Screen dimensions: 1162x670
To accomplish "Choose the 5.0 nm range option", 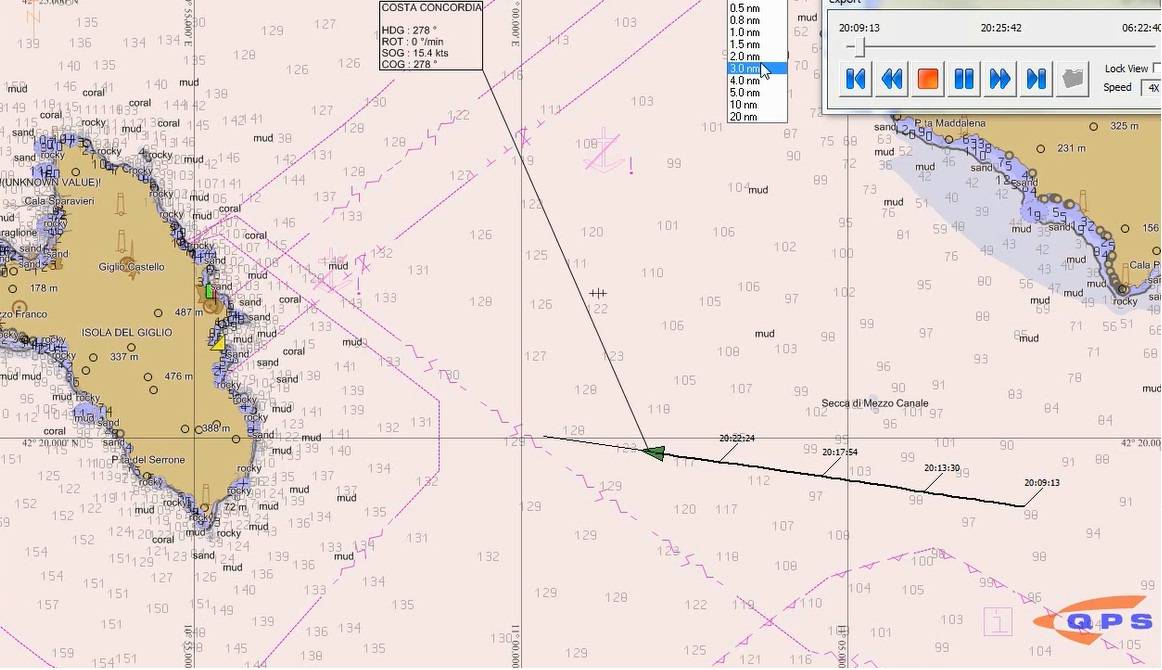I will pos(745,93).
